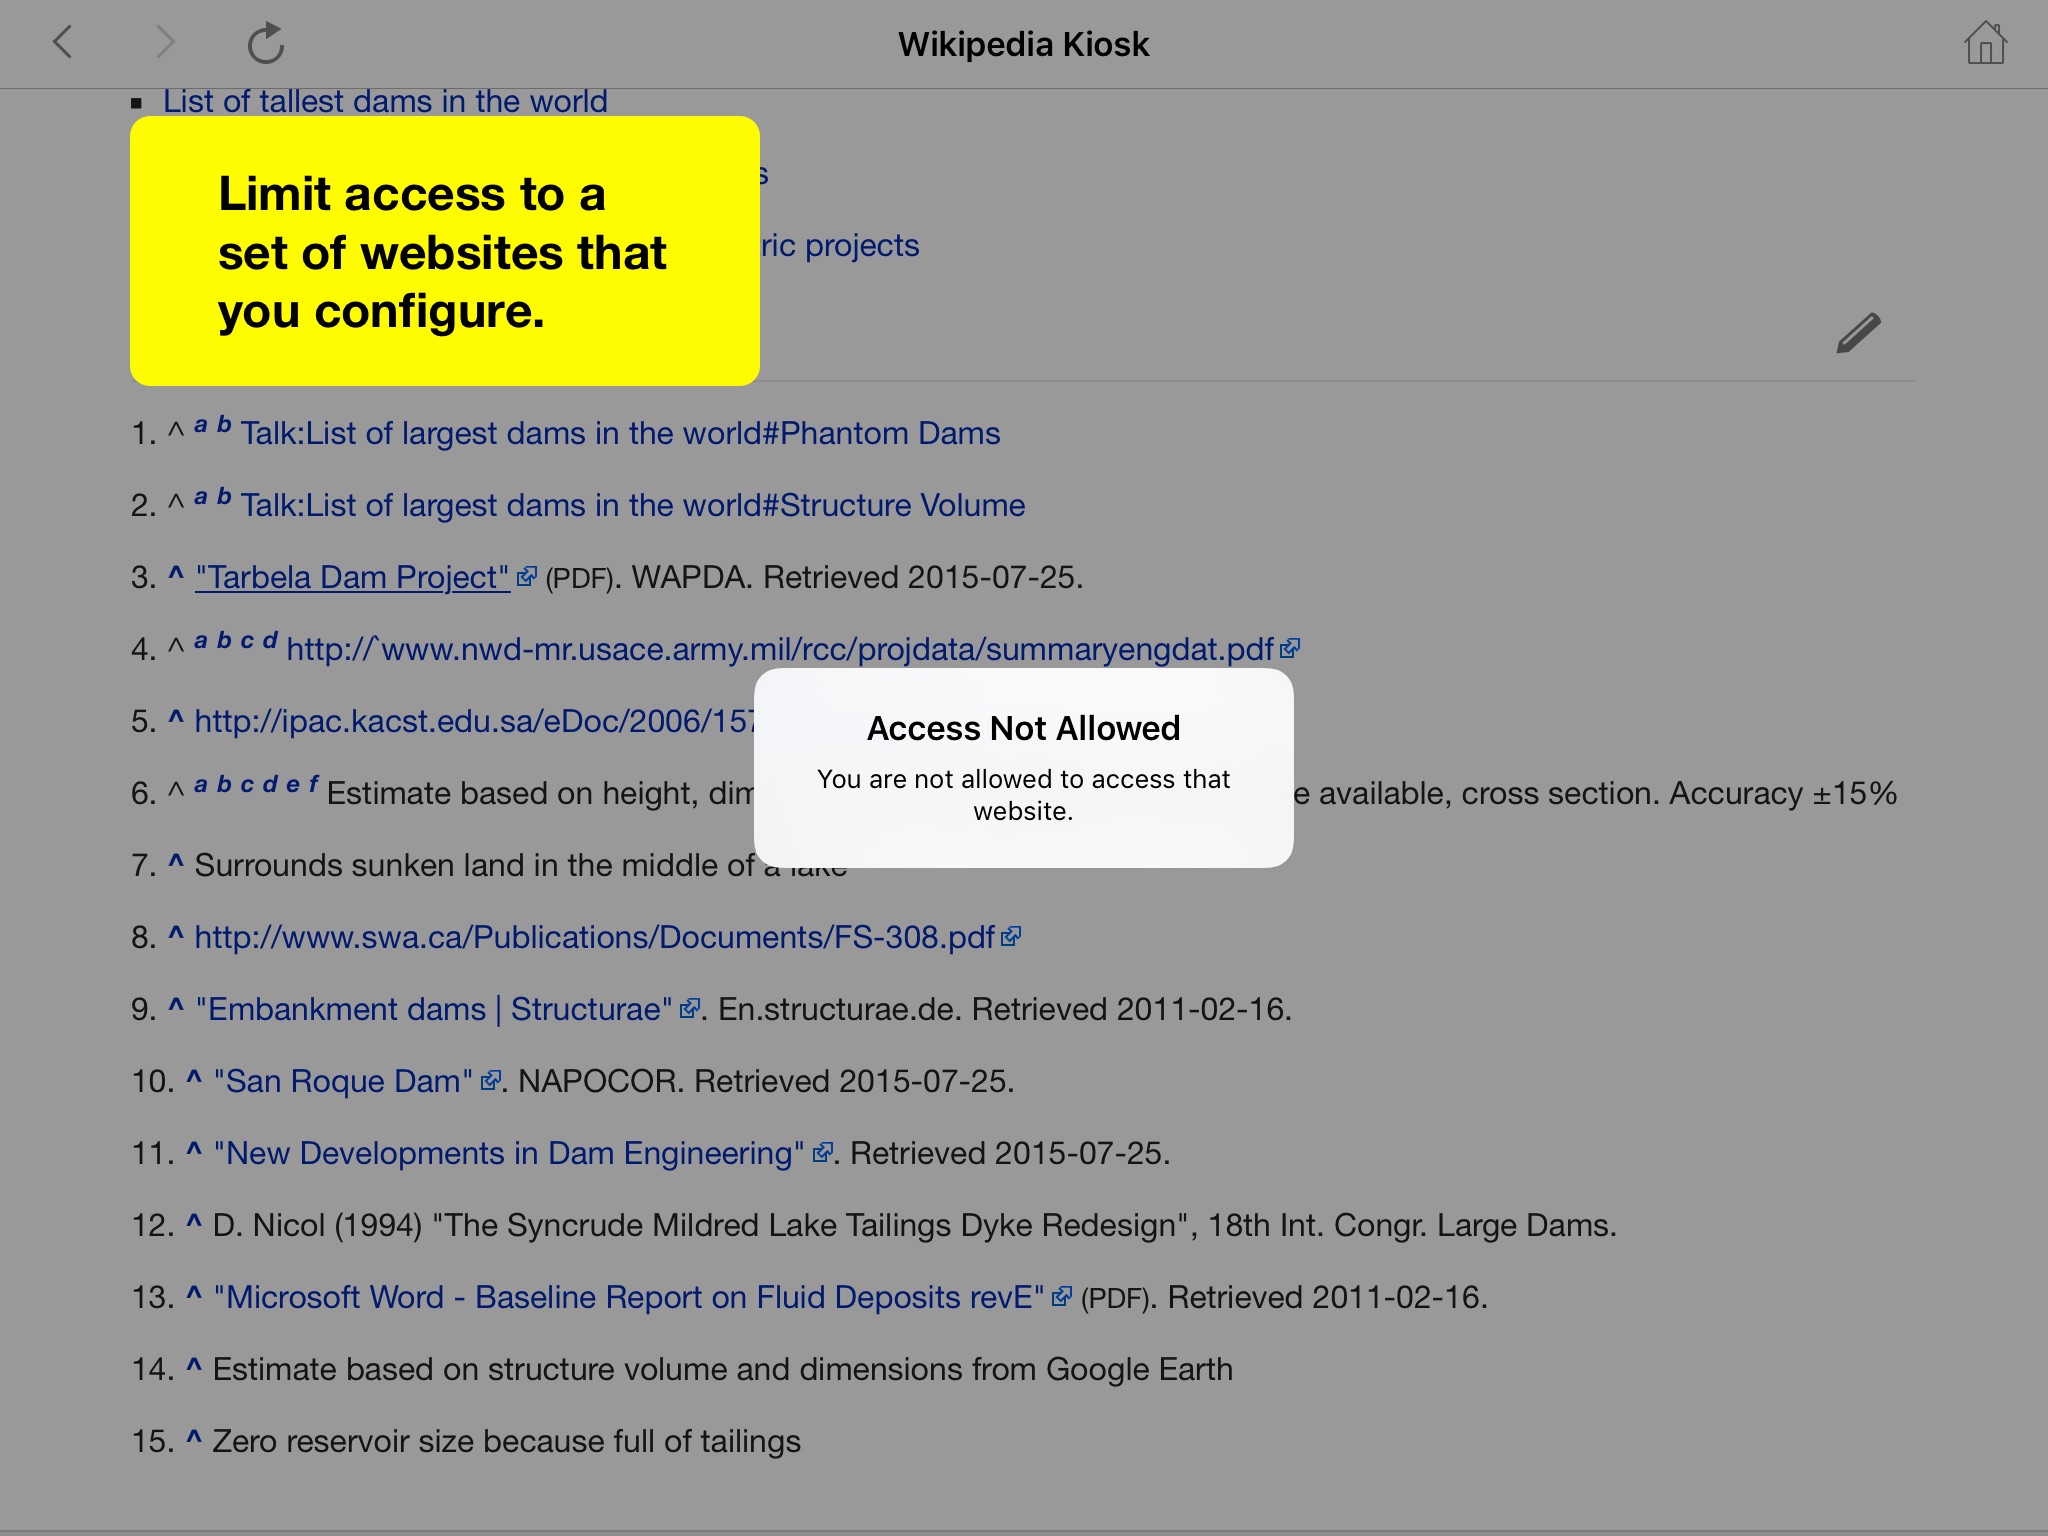Viewport: 2048px width, 1536px height.
Task: Click external icon after Embankment dams Structurae
Action: click(x=689, y=1008)
